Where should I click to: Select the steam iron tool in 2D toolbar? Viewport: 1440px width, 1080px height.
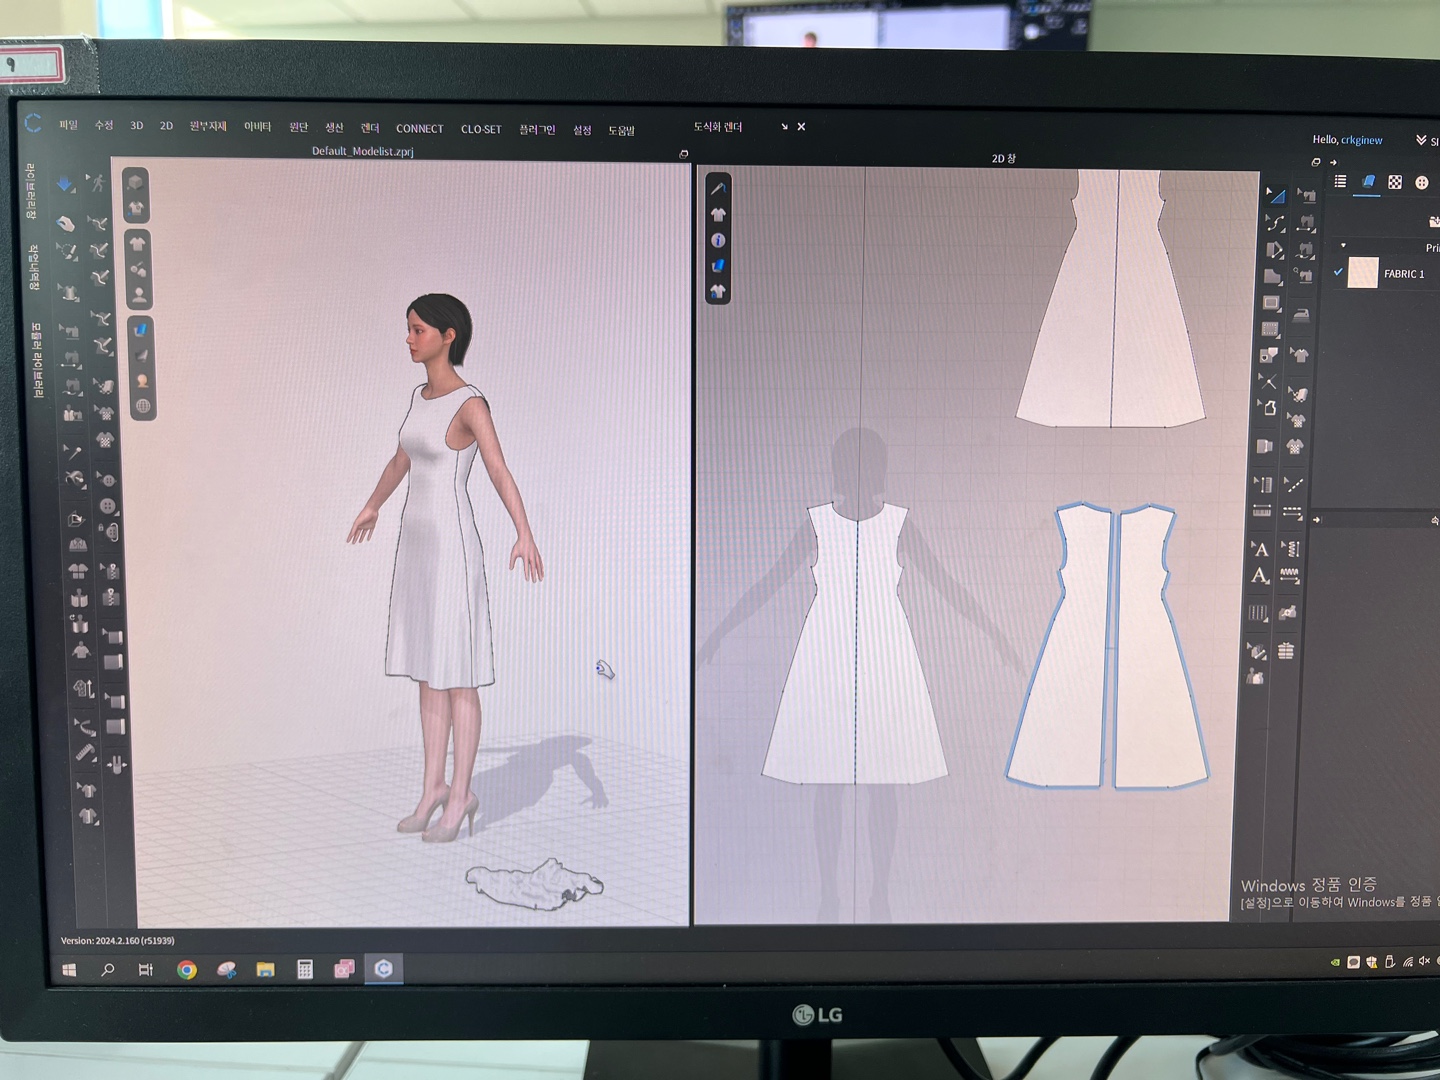coord(1301,315)
